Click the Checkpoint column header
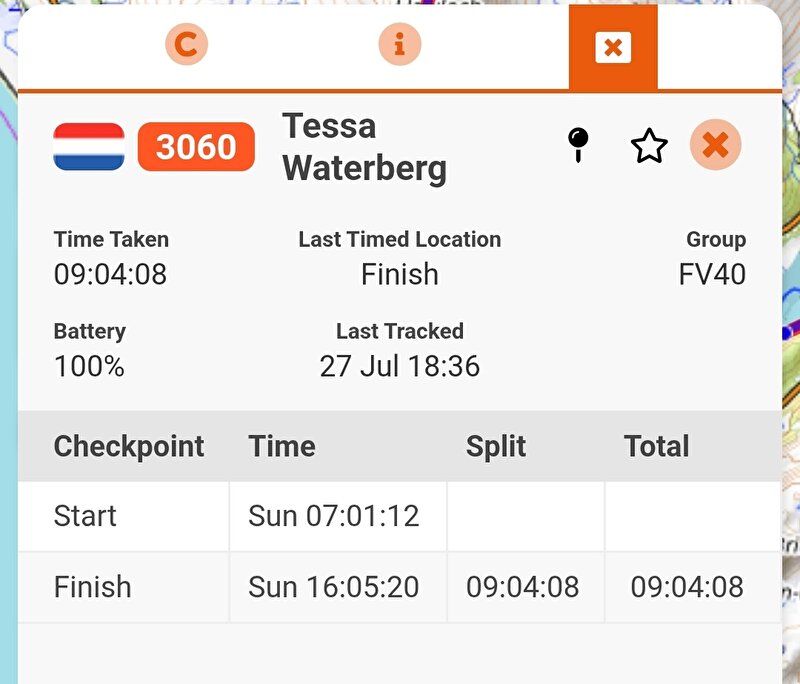Viewport: 800px width, 684px height. click(129, 446)
